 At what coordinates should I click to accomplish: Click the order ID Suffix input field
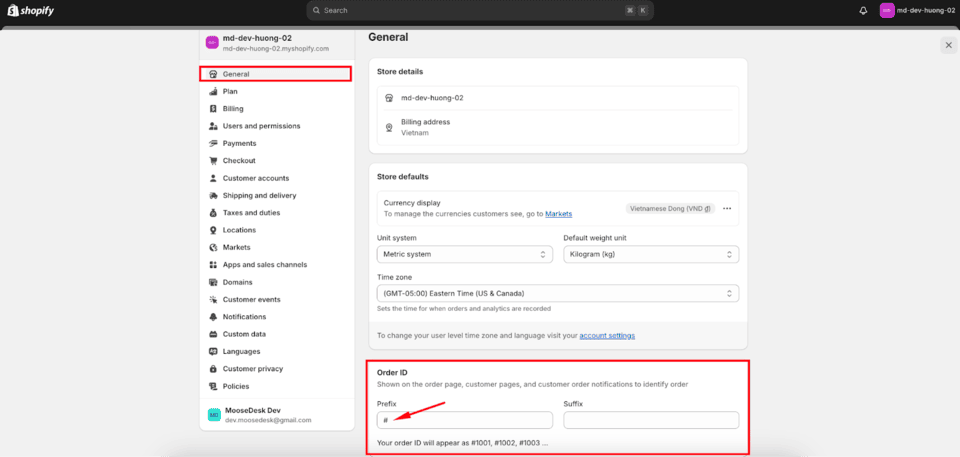click(651, 420)
